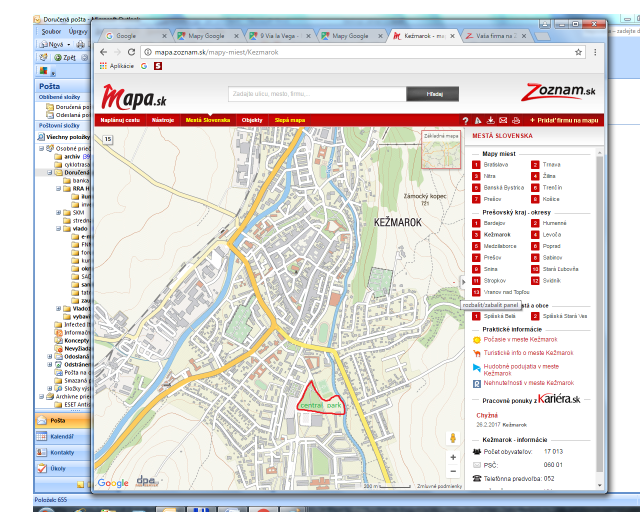Open the help question mark icon

coord(465,120)
